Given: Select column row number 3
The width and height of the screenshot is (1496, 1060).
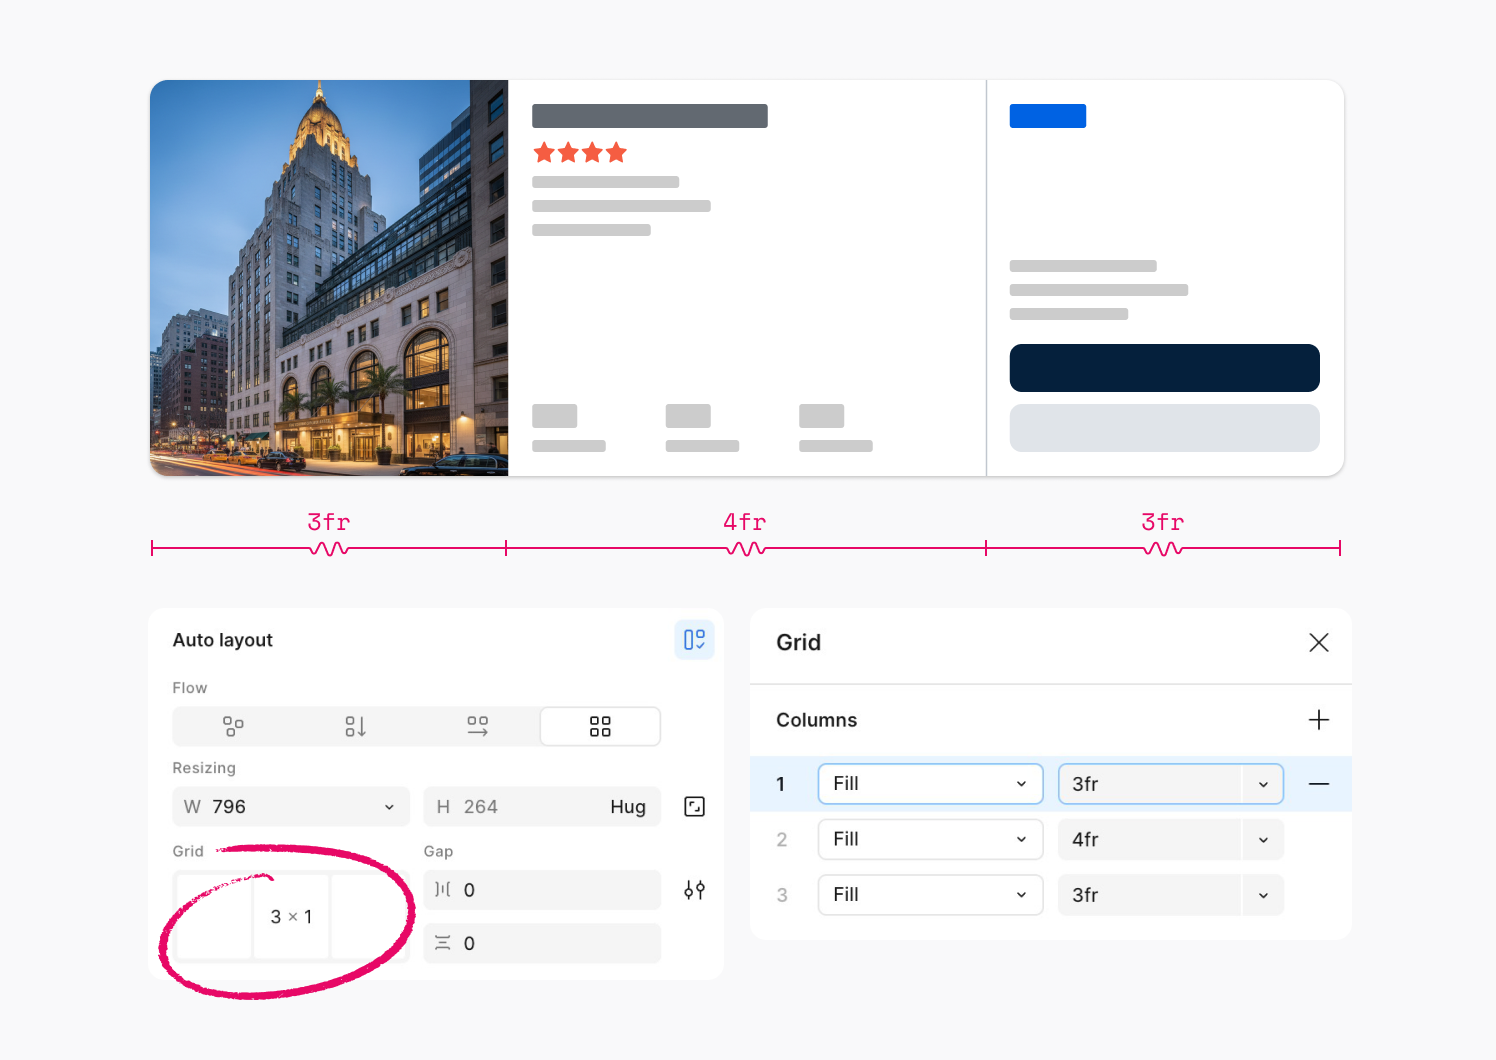Looking at the screenshot, I should pos(782,895).
